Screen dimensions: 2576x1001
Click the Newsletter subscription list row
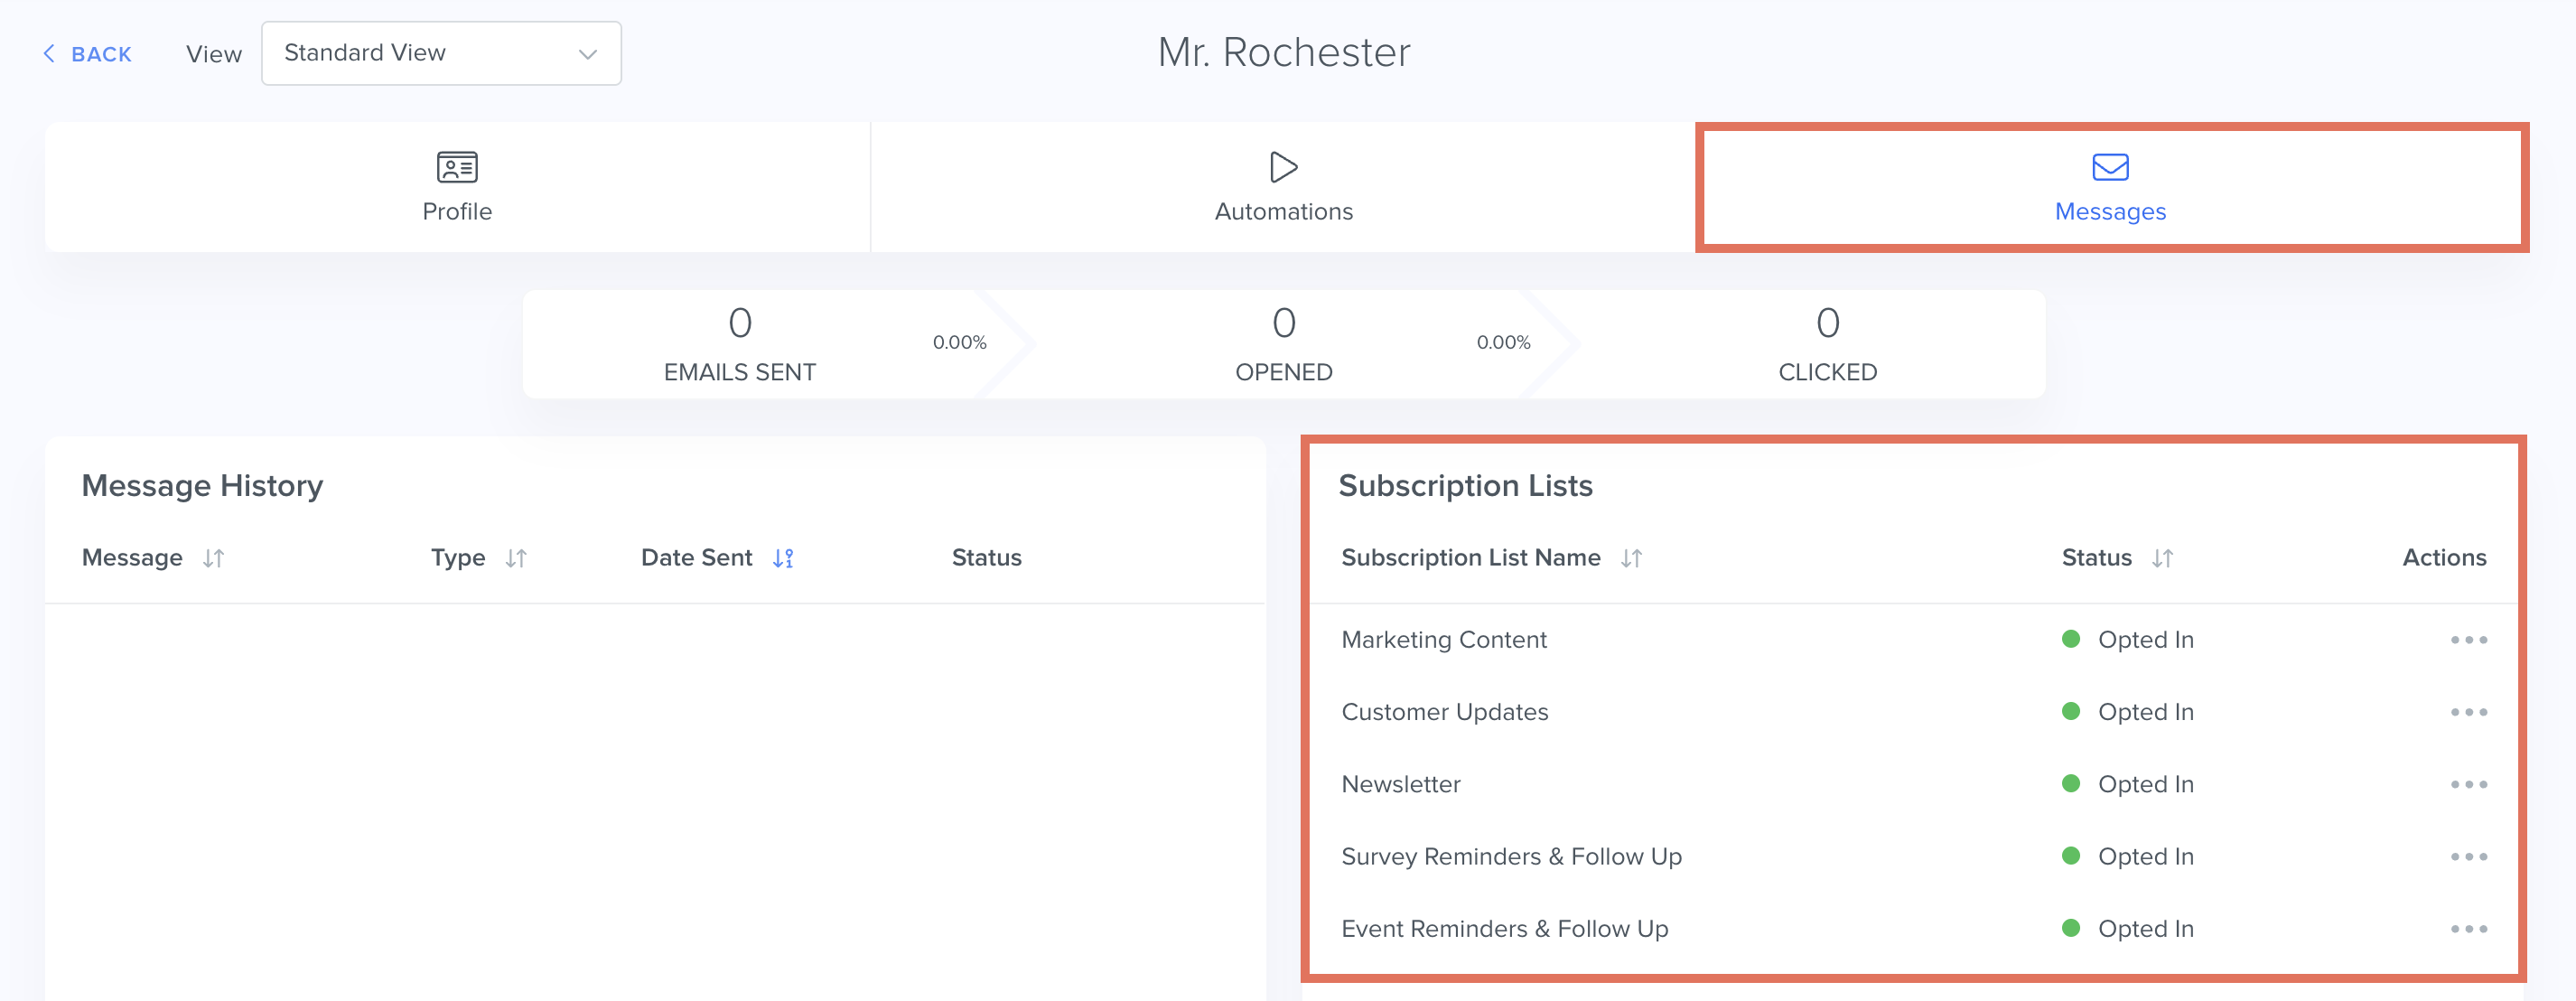tap(1400, 785)
